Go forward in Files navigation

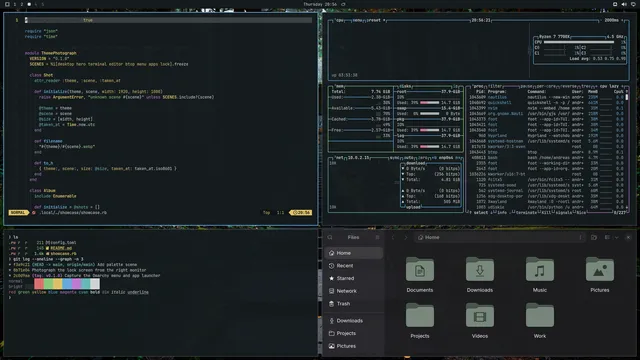pyautogui.click(x=406, y=237)
